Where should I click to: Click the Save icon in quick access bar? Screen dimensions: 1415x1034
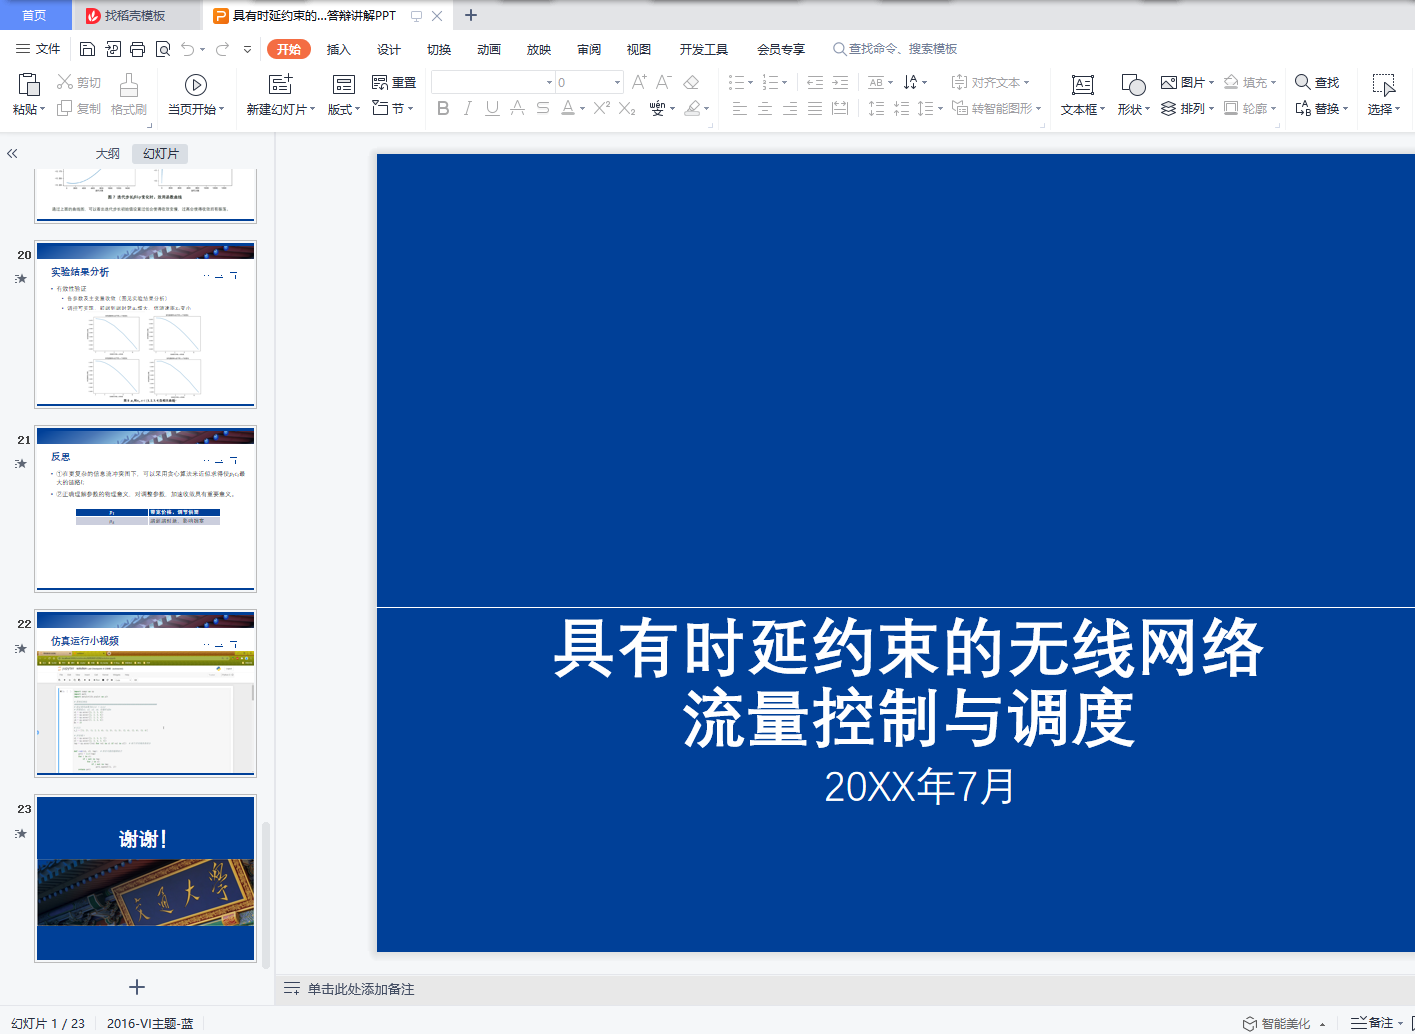point(87,49)
